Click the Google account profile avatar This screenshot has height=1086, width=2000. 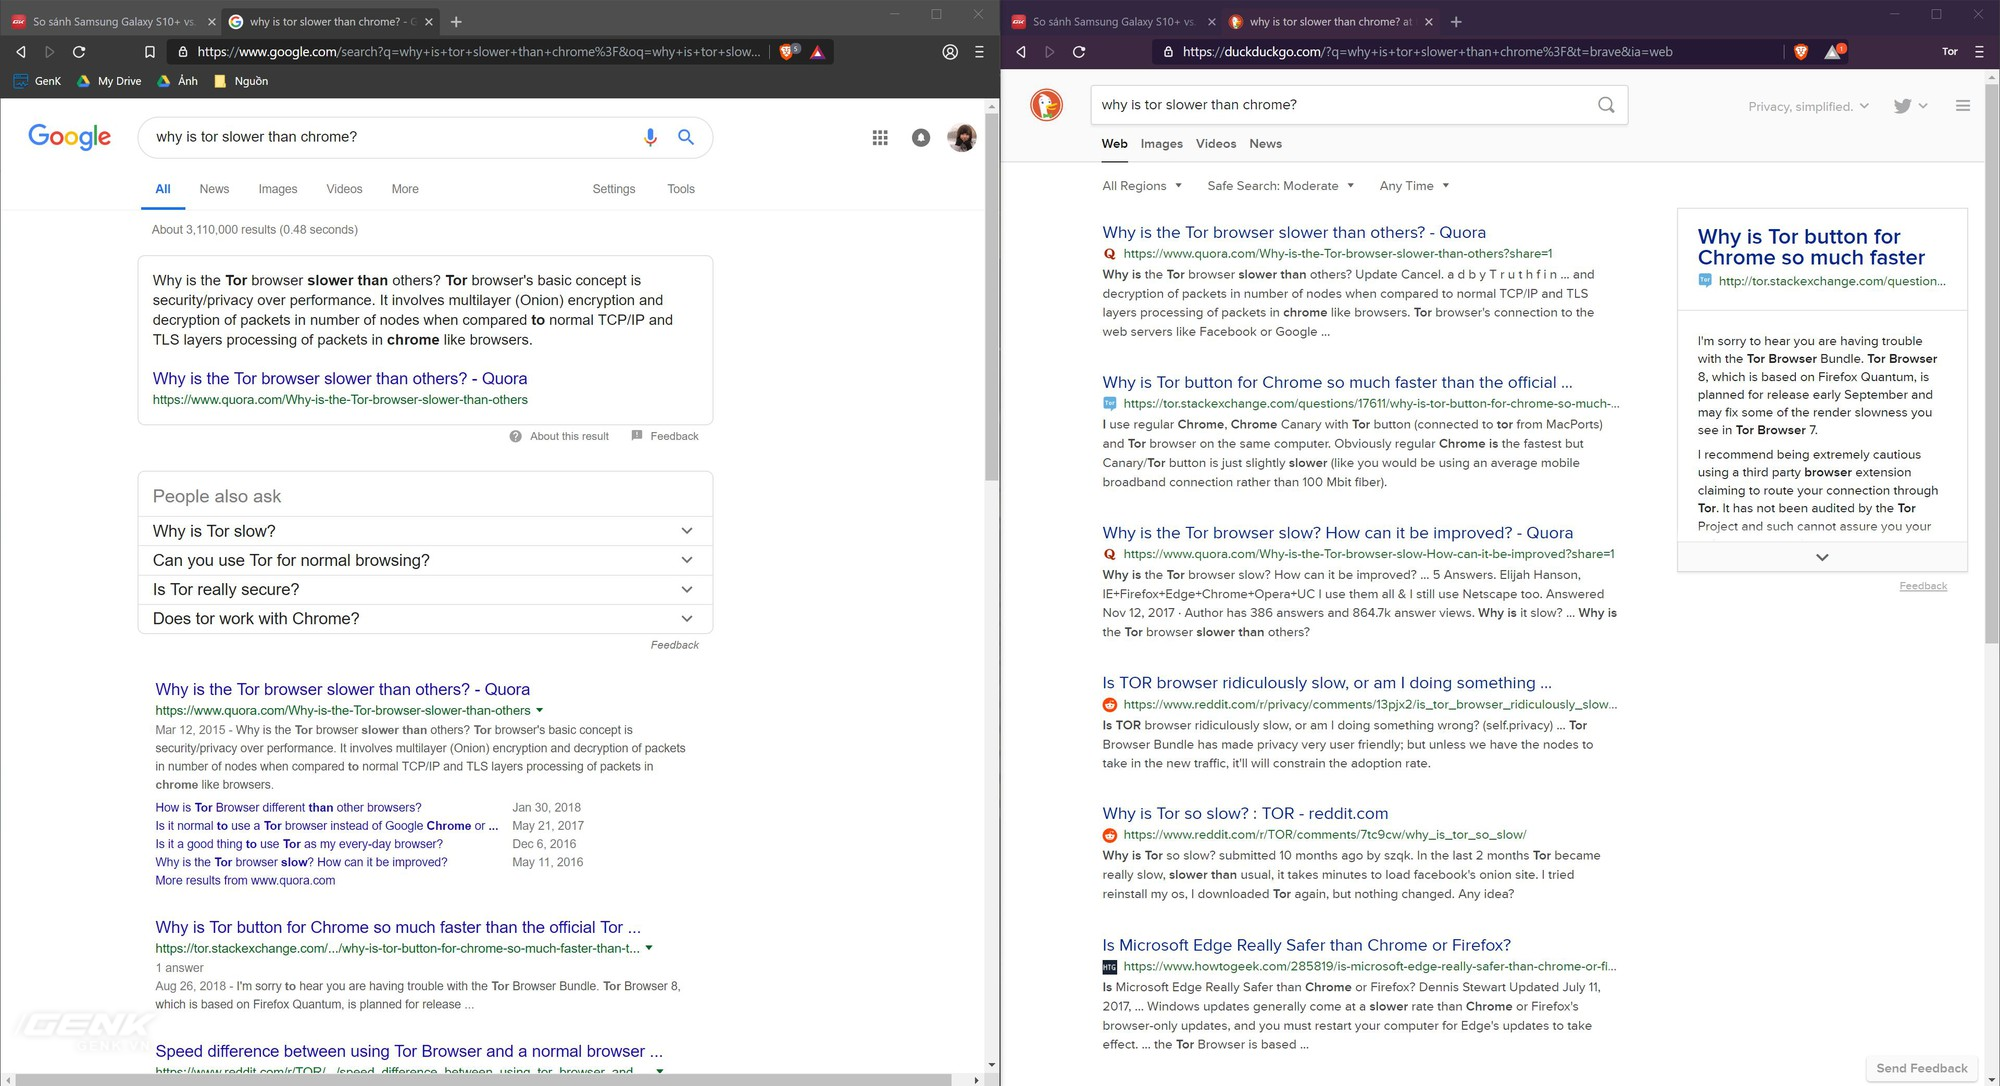[962, 138]
